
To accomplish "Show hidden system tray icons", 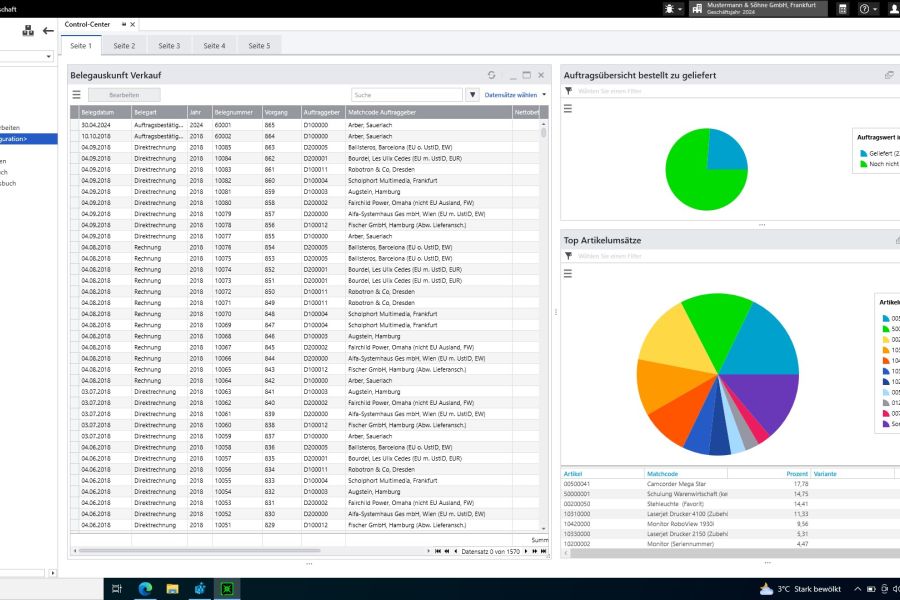I will [857, 589].
